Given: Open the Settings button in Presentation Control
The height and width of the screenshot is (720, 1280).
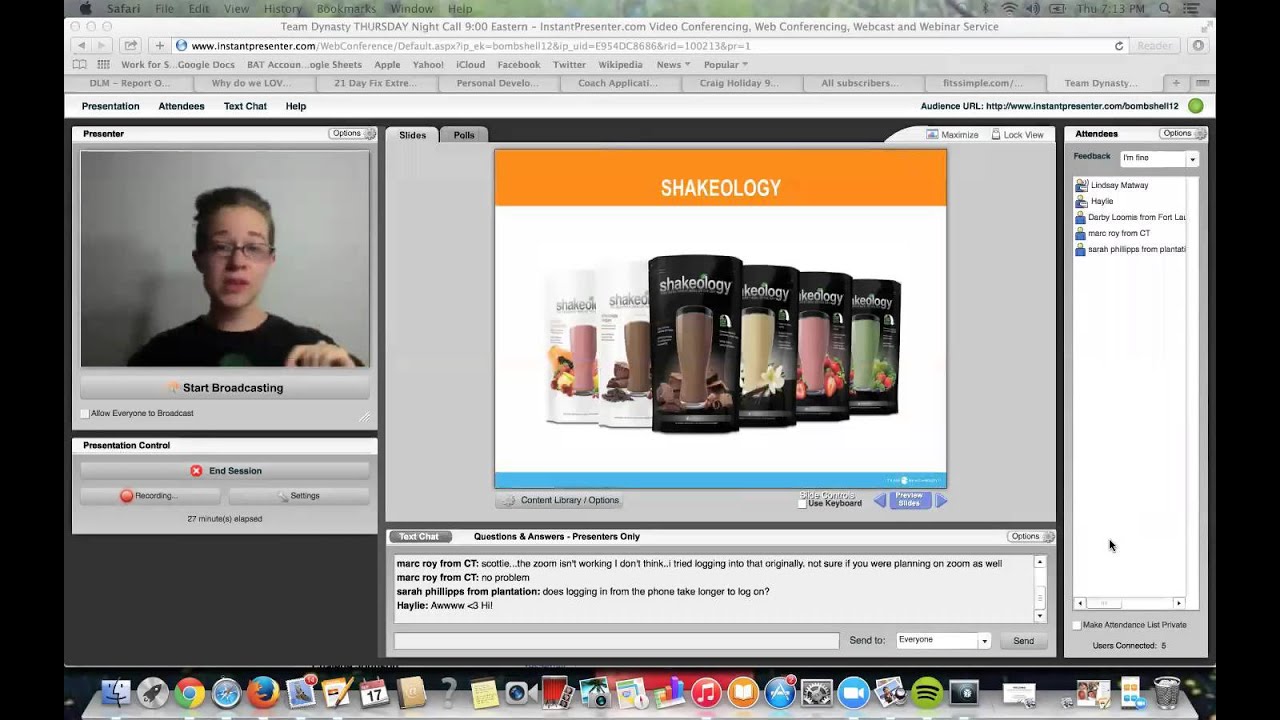Looking at the screenshot, I should (299, 496).
